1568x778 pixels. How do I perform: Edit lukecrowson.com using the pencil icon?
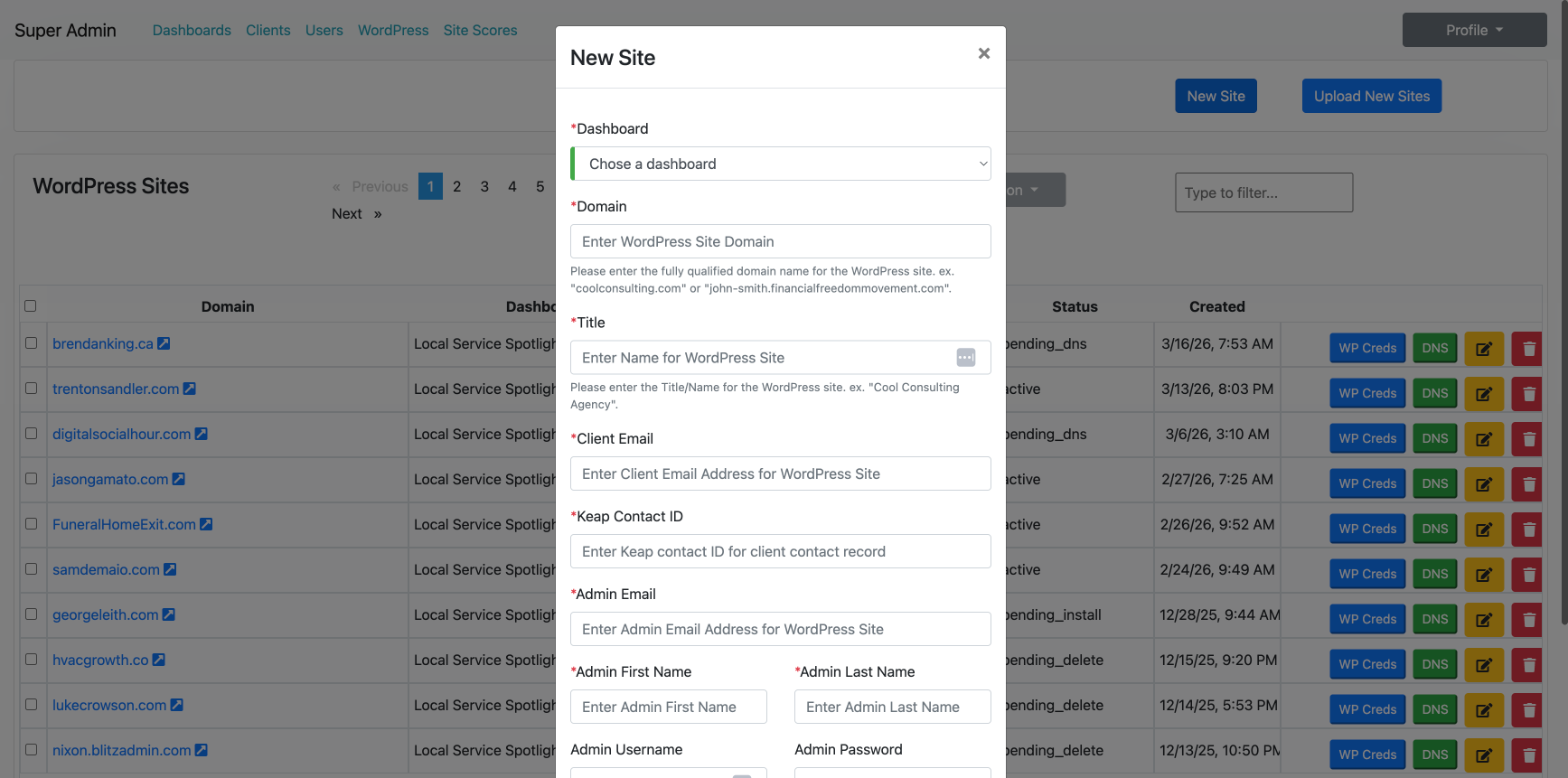pos(1484,709)
